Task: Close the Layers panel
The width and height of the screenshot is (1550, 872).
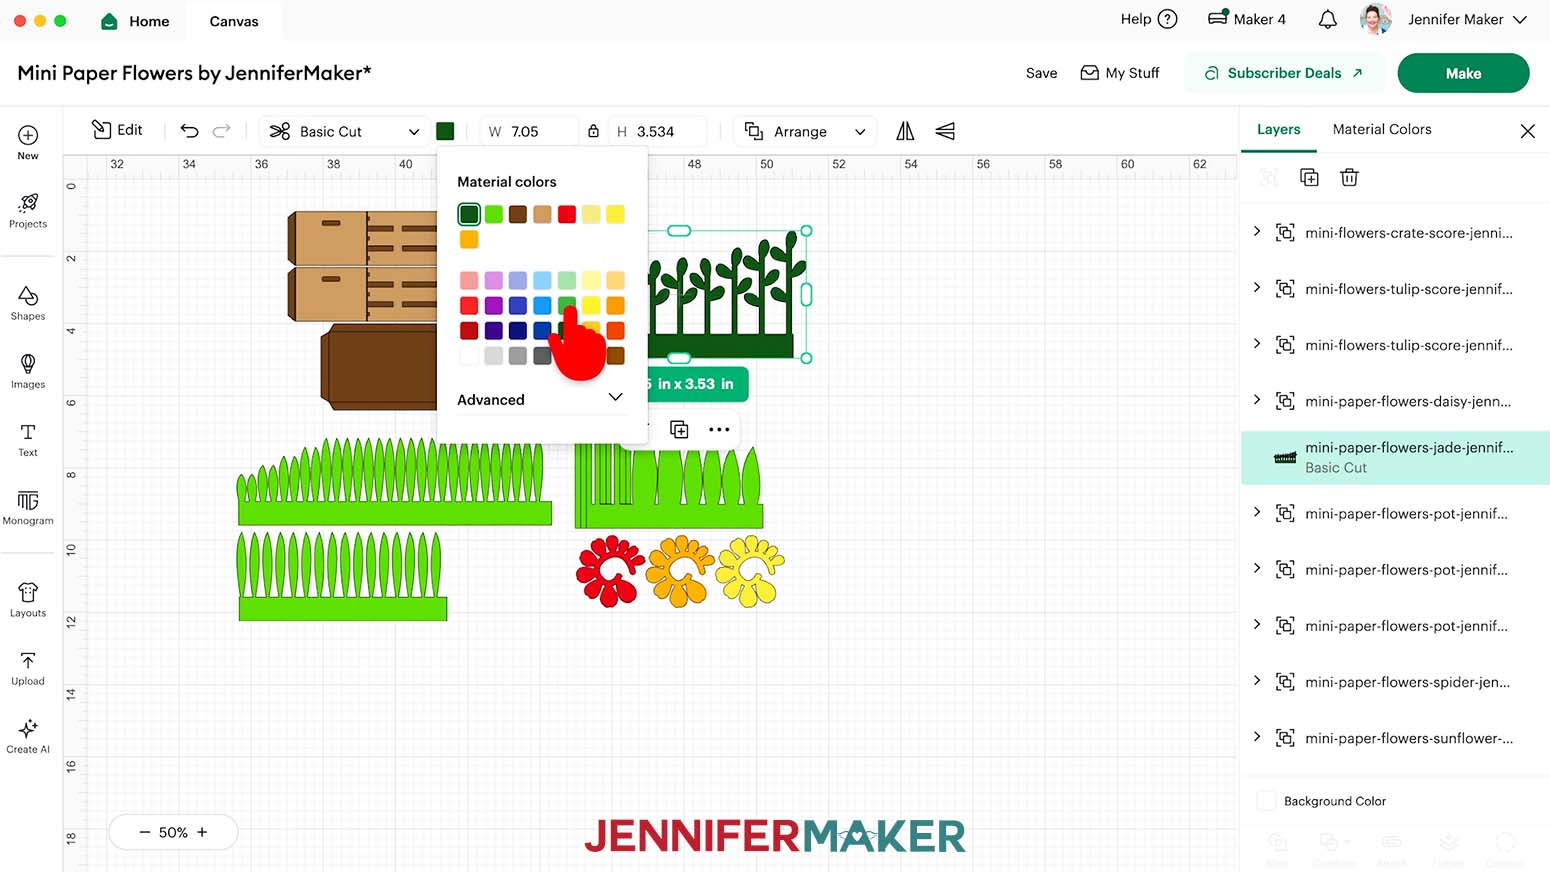Action: (1527, 131)
